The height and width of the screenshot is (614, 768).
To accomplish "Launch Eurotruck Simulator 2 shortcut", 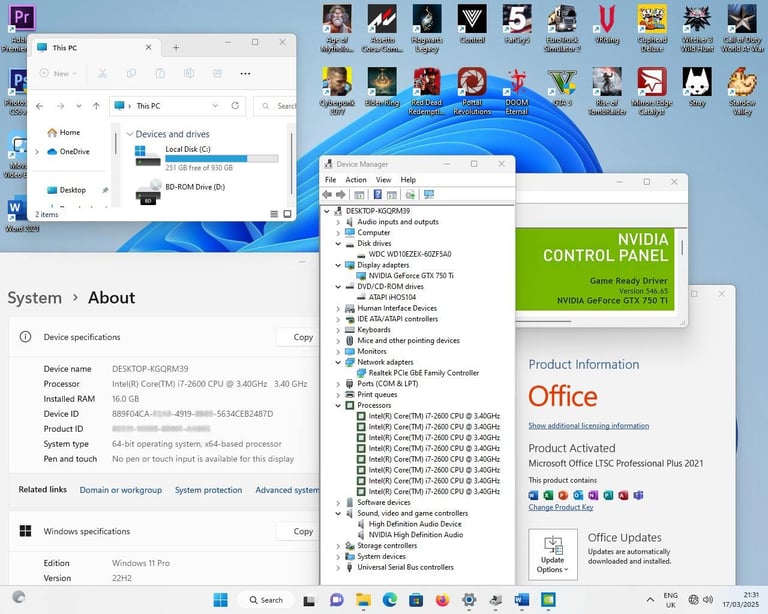I will pyautogui.click(x=562, y=28).
